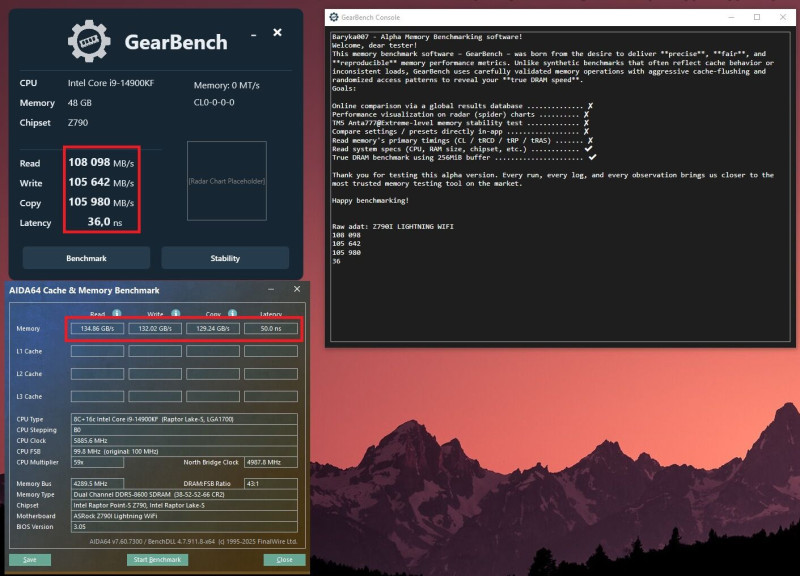Click the AIDA64 version footer text
Screen dimensions: 800x576
pos(193,541)
